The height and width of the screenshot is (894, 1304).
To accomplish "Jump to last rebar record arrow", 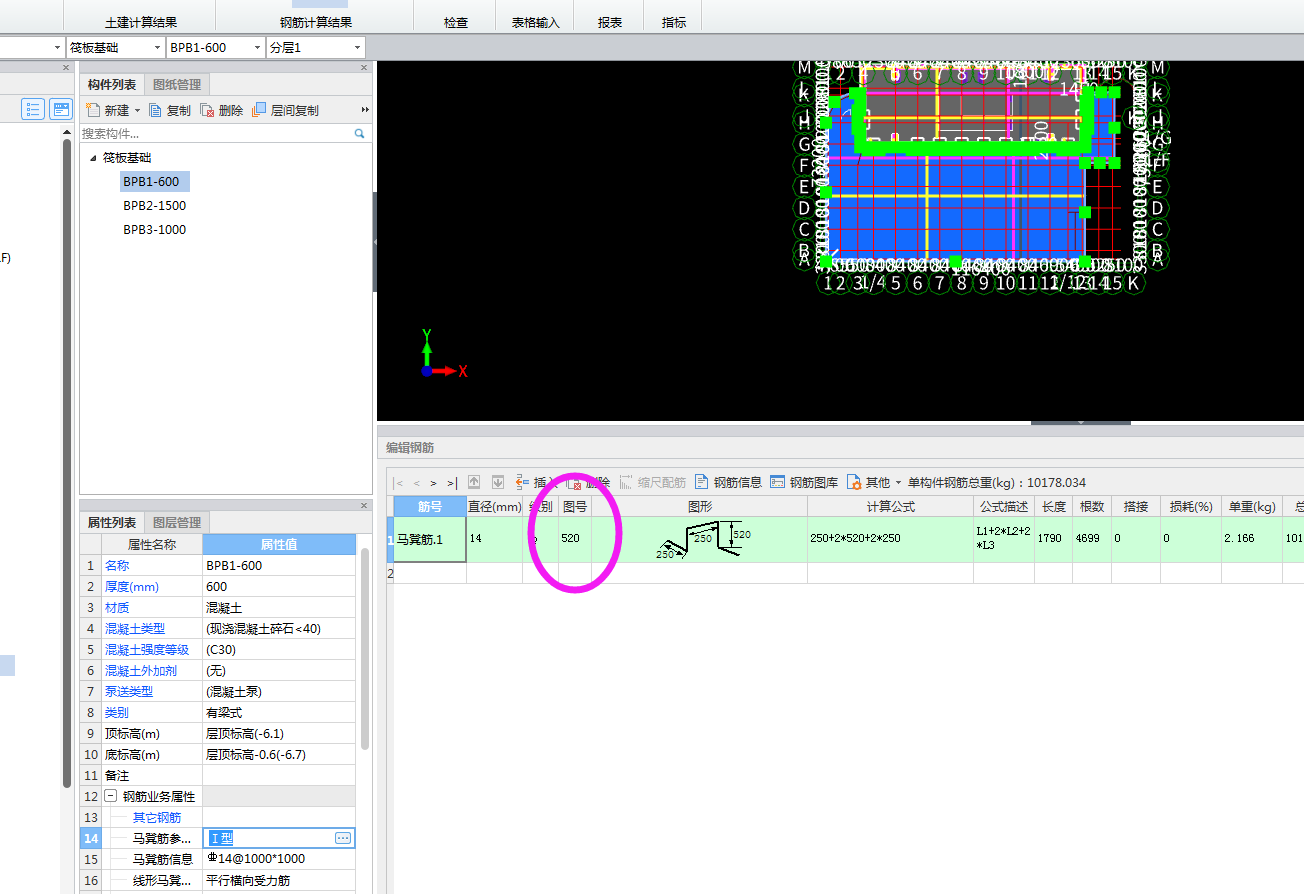I will (x=452, y=482).
